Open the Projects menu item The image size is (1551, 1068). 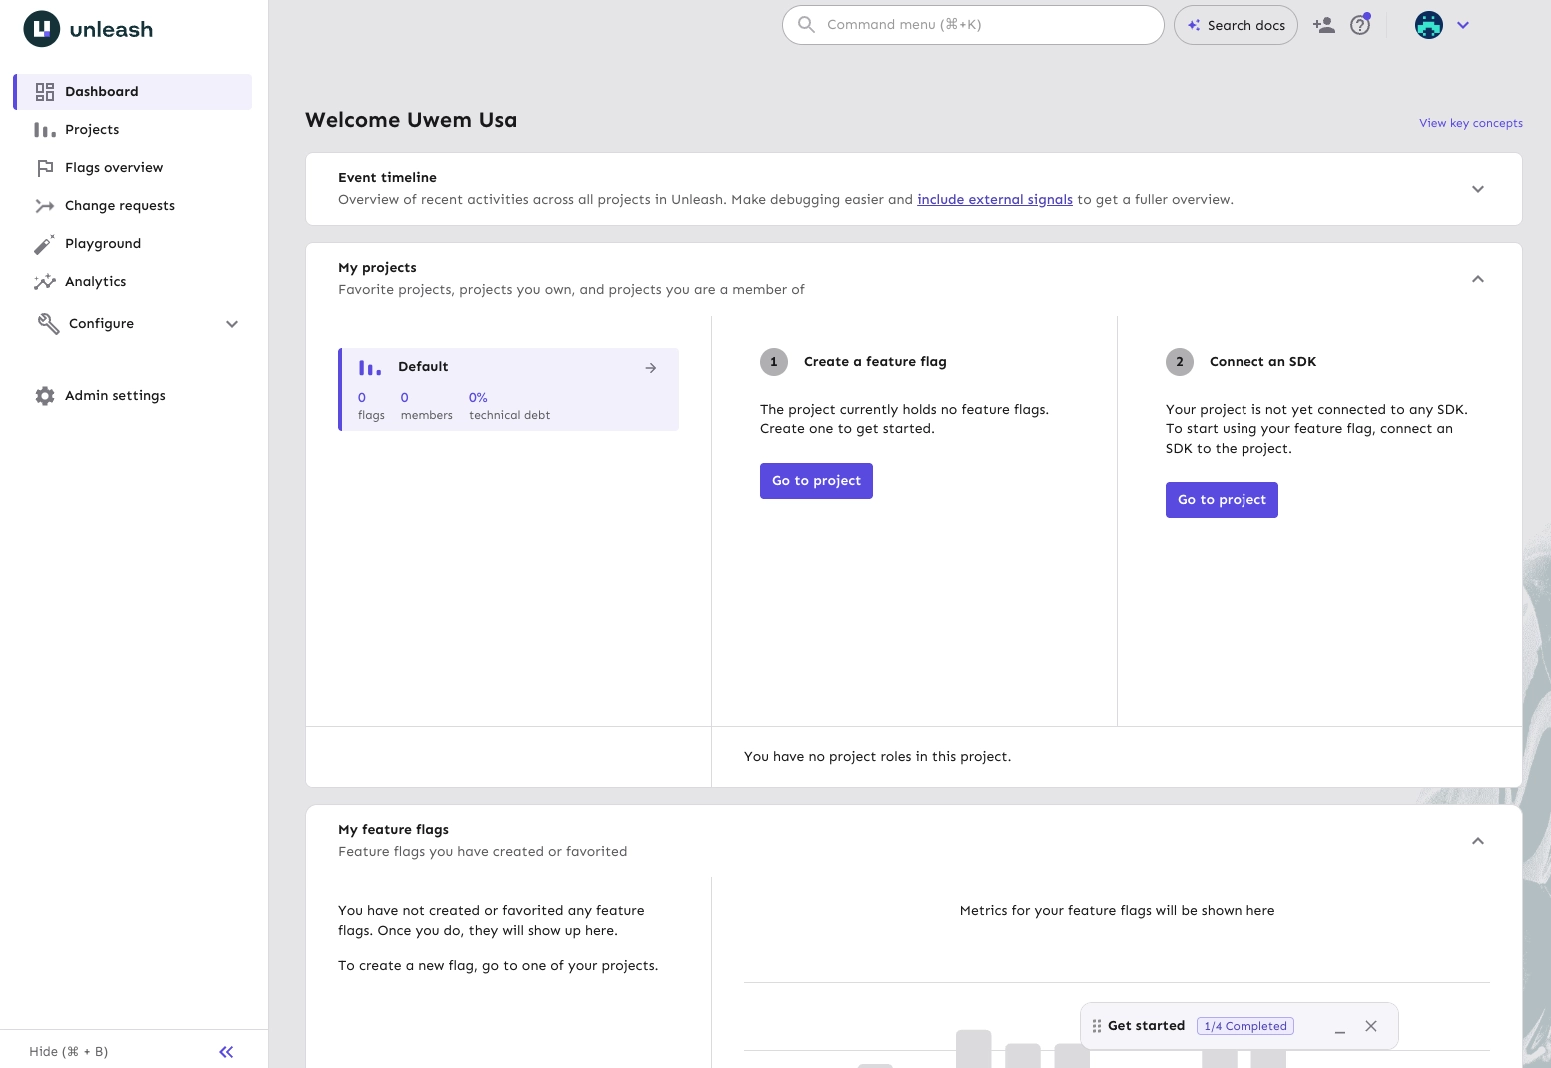[x=133, y=130]
